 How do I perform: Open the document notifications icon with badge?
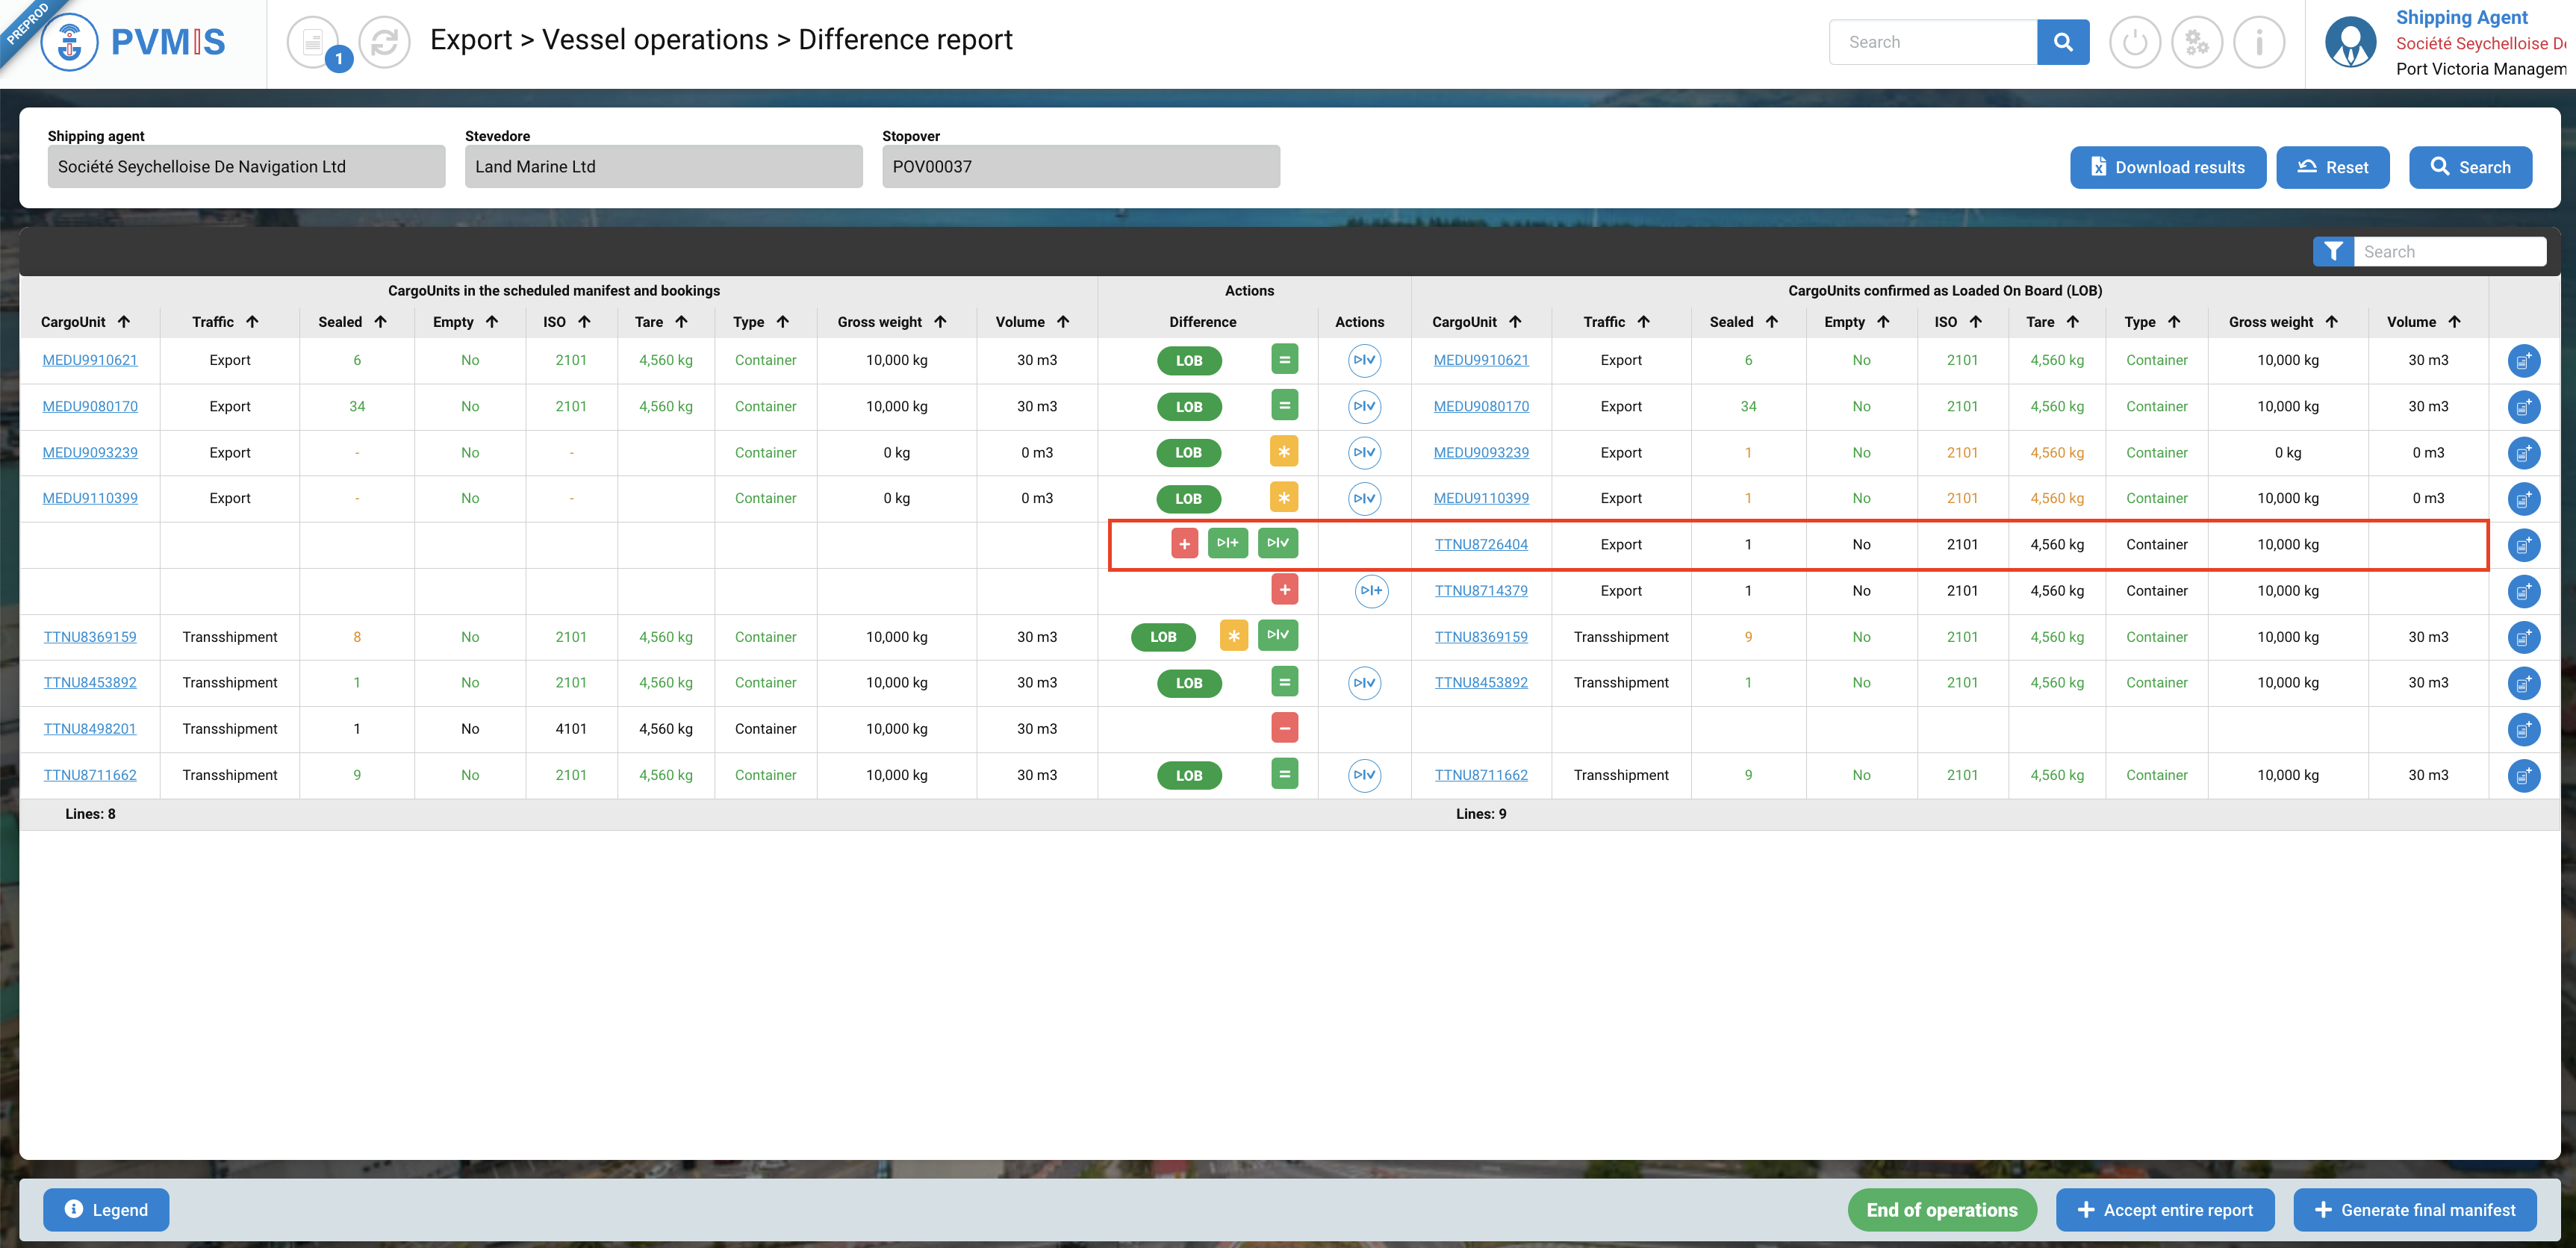pyautogui.click(x=314, y=42)
